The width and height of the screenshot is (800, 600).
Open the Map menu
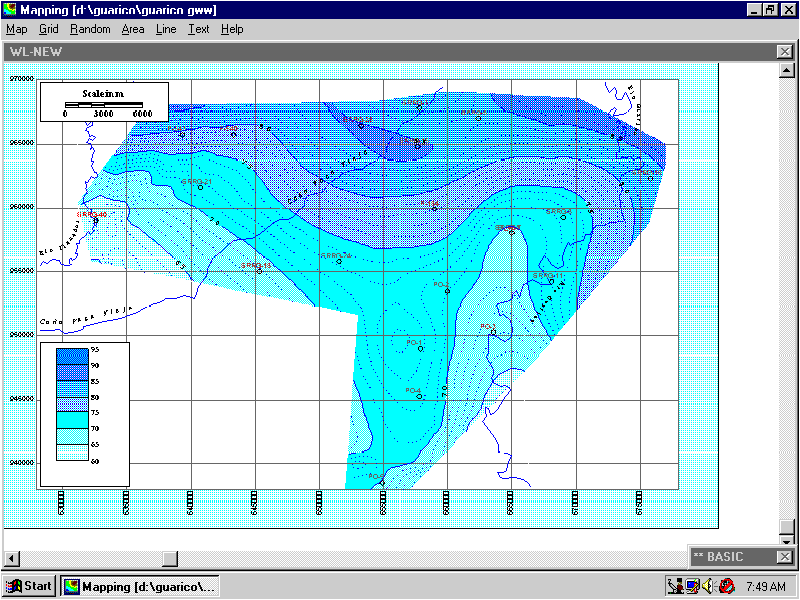pyautogui.click(x=17, y=30)
